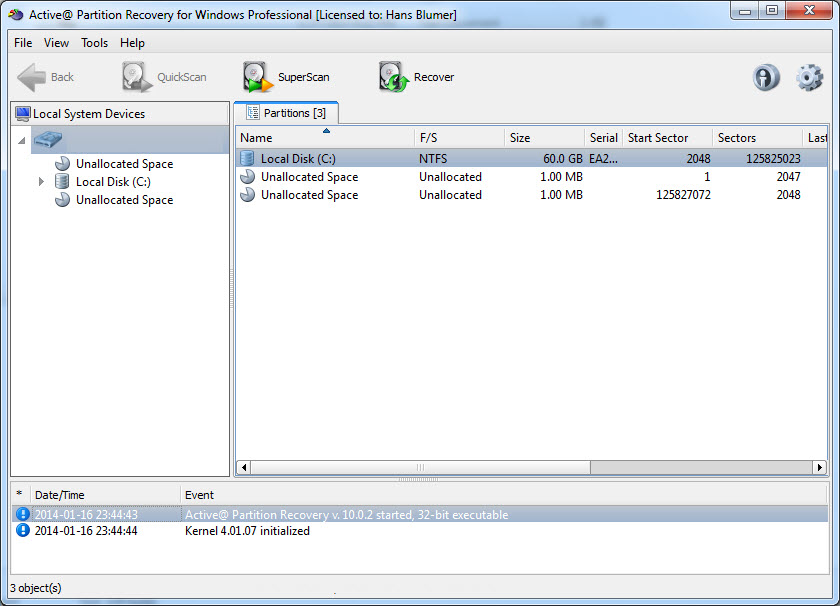Select the Unallocated Space row at sector 125827072
This screenshot has width=840, height=606.
531,195
